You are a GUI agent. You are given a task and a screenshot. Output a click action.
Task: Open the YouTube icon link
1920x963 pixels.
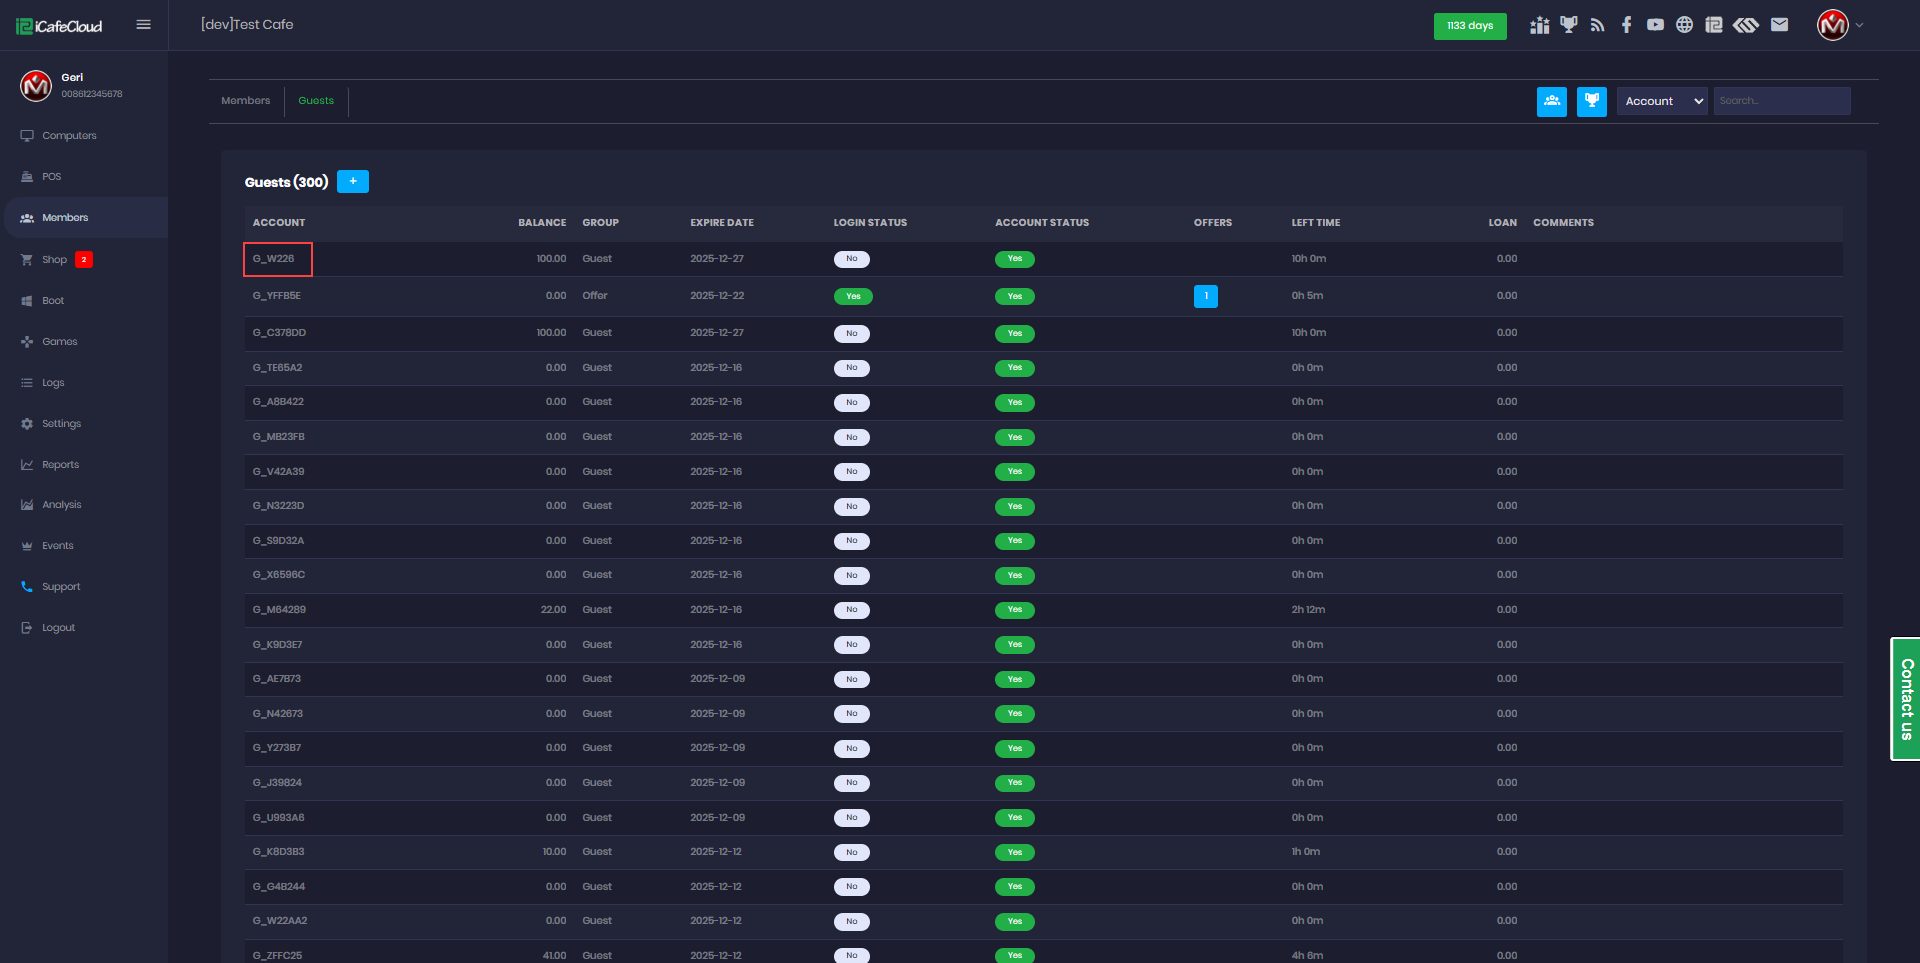coord(1655,25)
